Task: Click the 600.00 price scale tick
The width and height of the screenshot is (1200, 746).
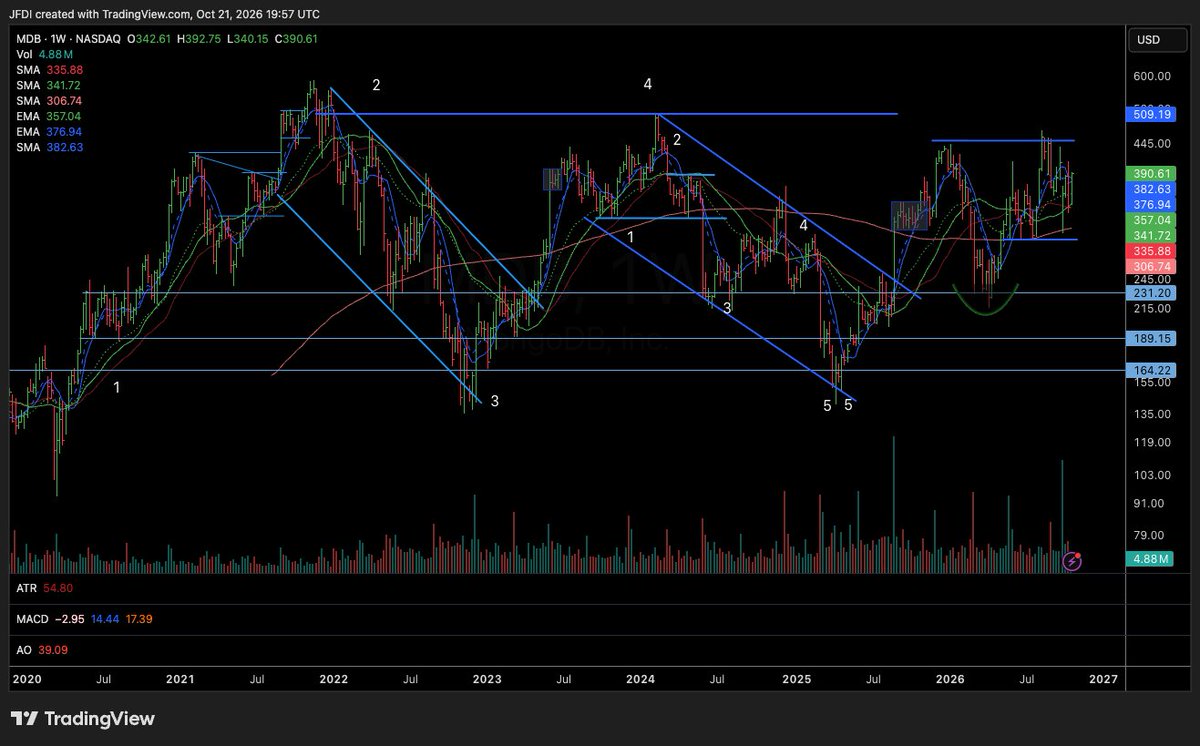Action: pos(1152,76)
